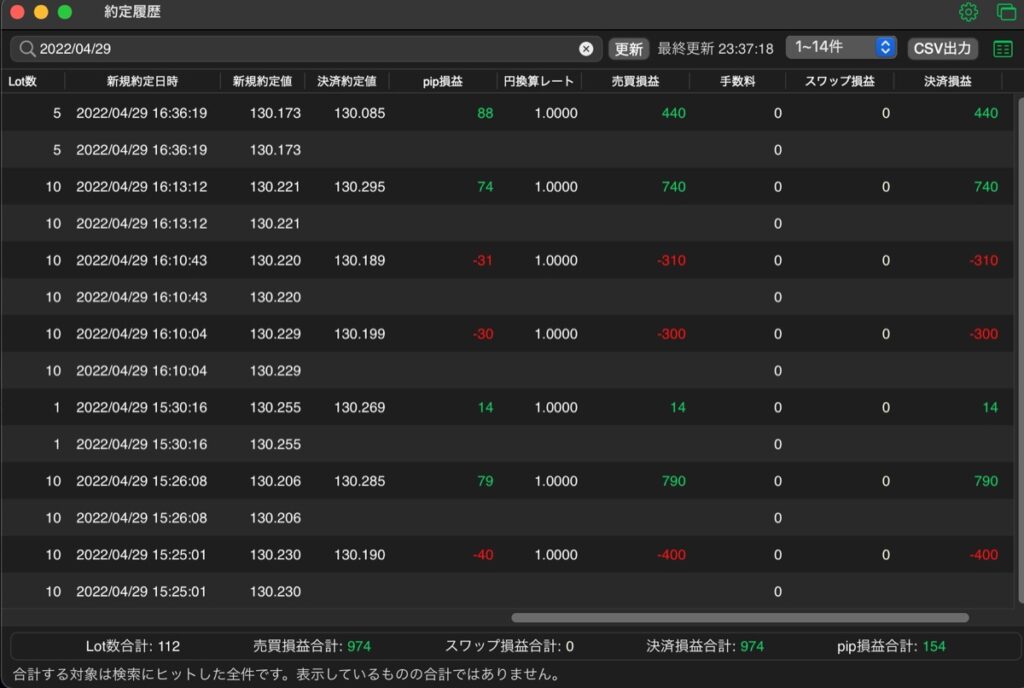Maximize window with green button
1024x688 pixels.
click(65, 12)
